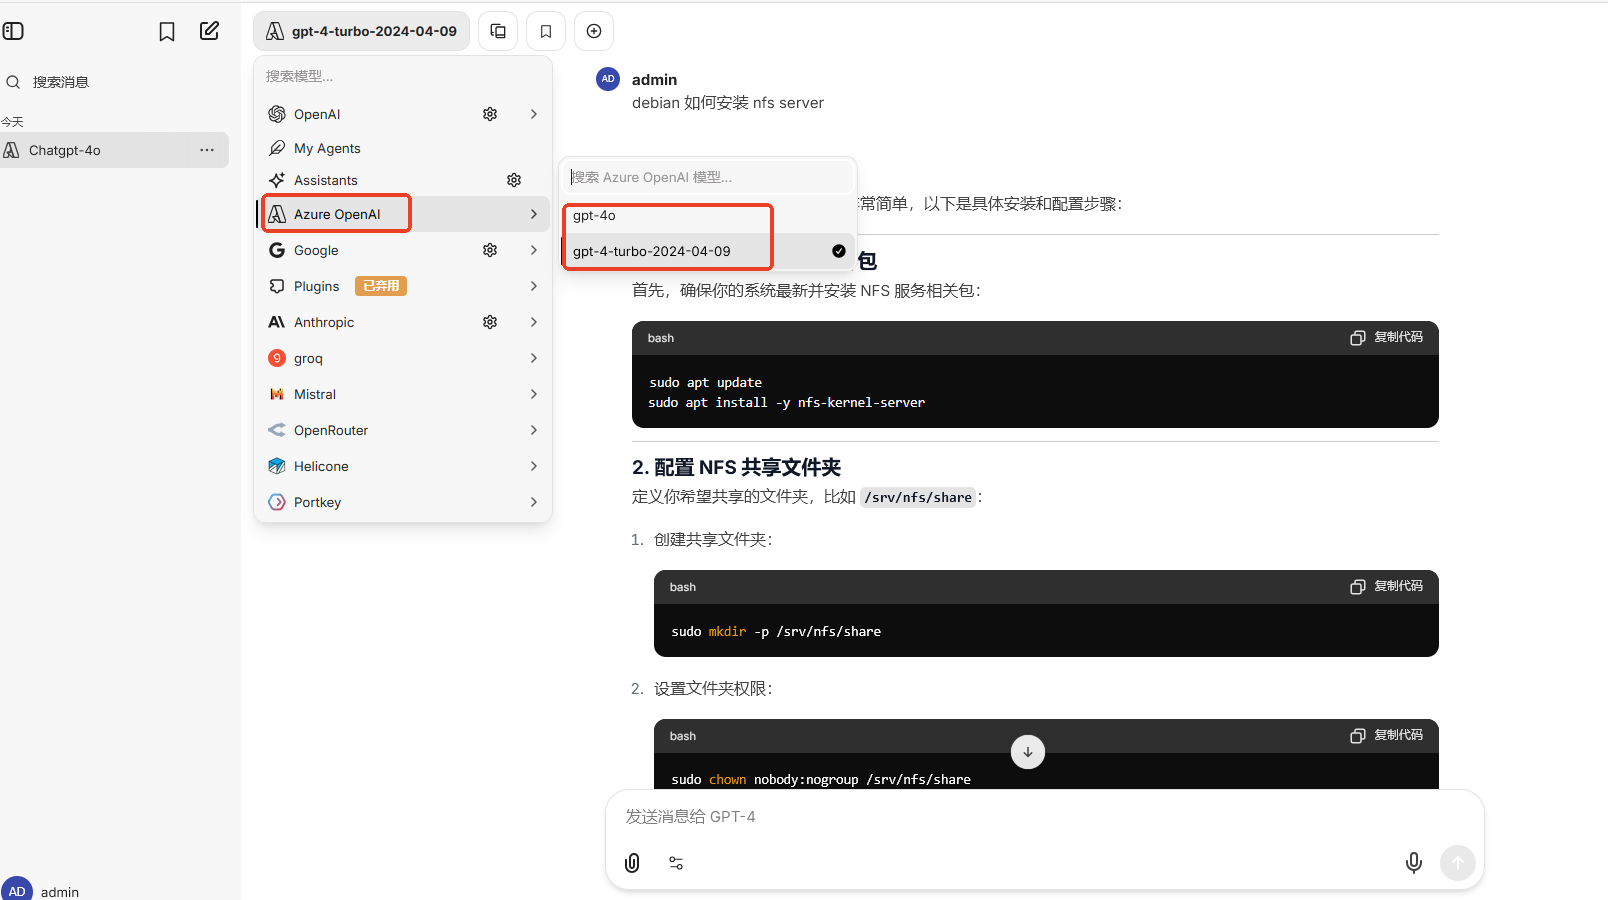Open the gpt-4-turbo model selector dropdown
1608x900 pixels.
[361, 31]
